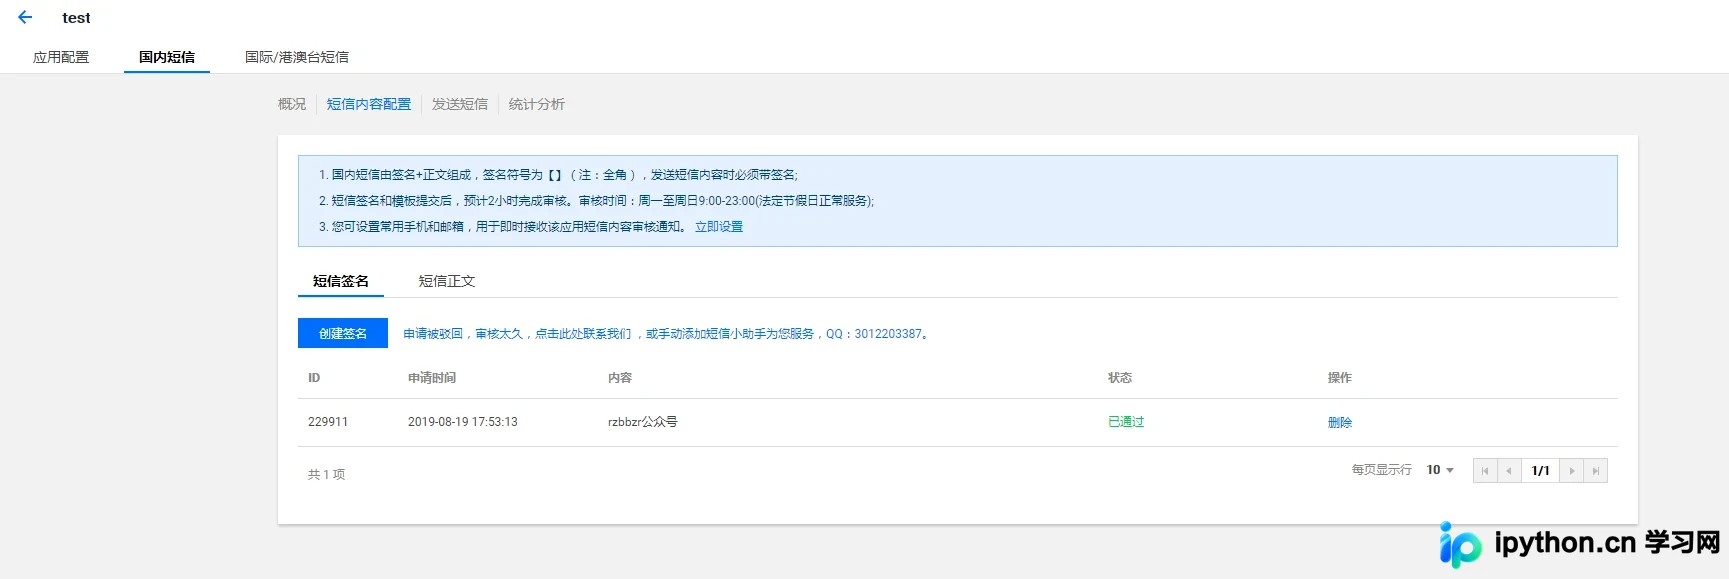
Task: Click 每页显示行 label
Action: pyautogui.click(x=1382, y=470)
